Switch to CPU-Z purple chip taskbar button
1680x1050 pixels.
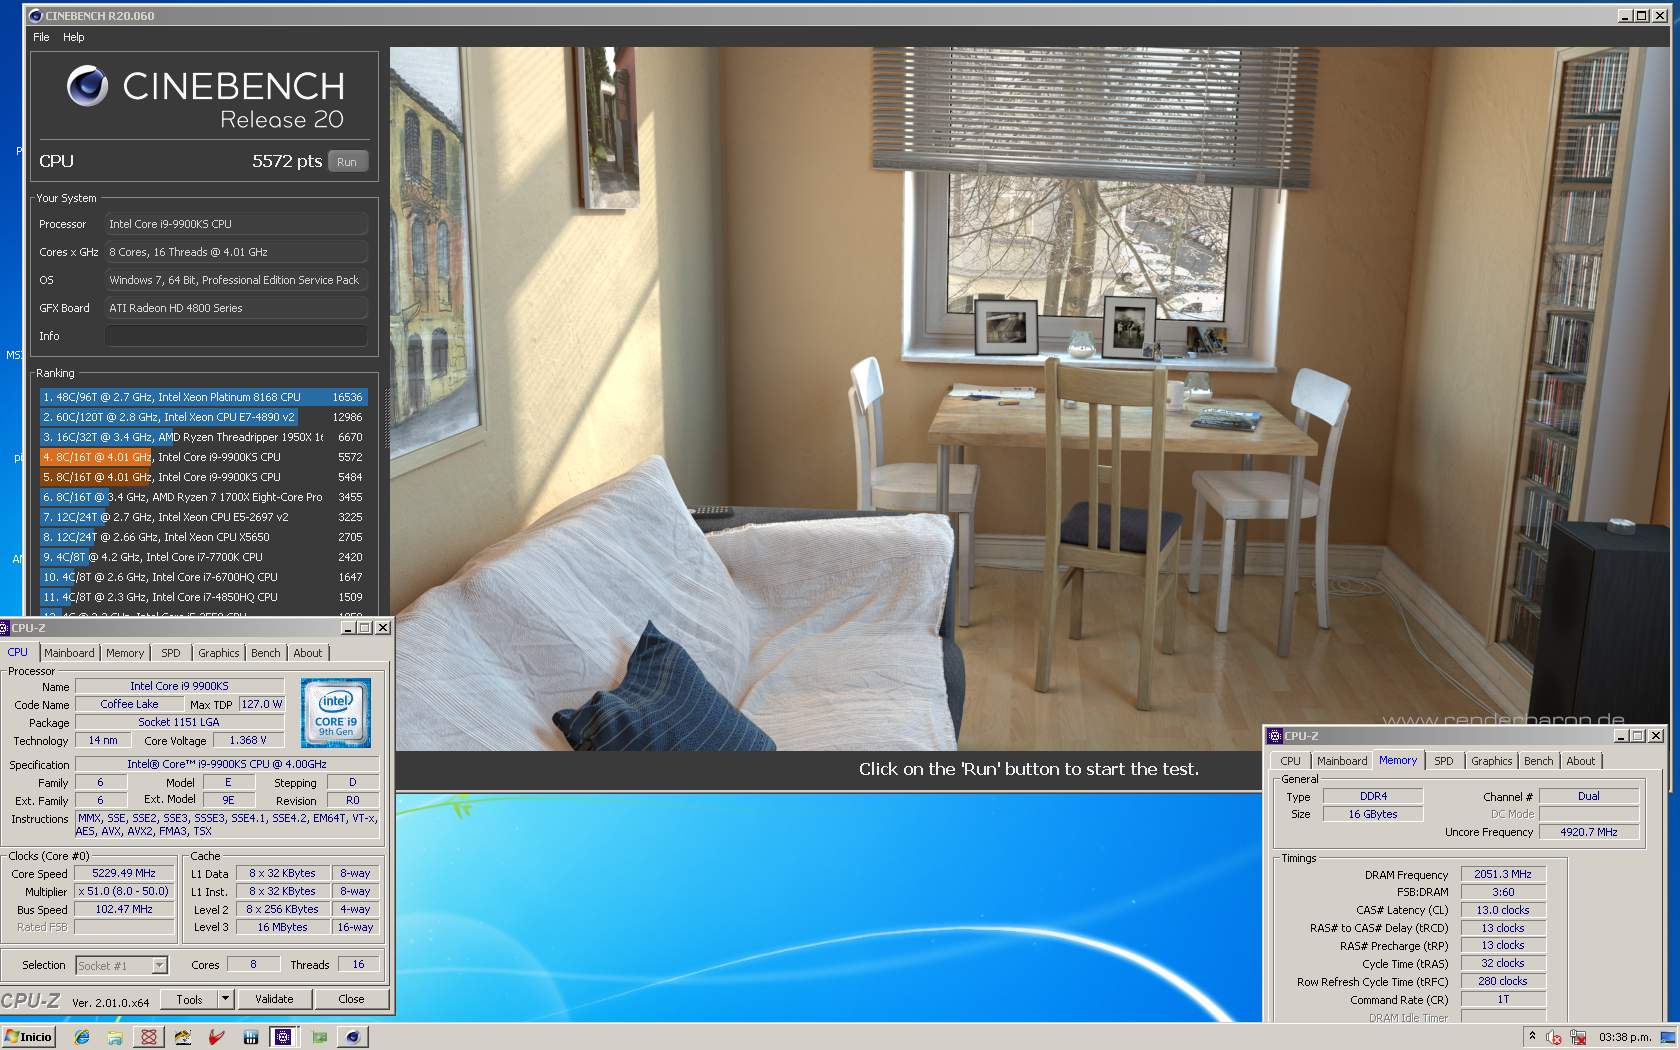284,1037
